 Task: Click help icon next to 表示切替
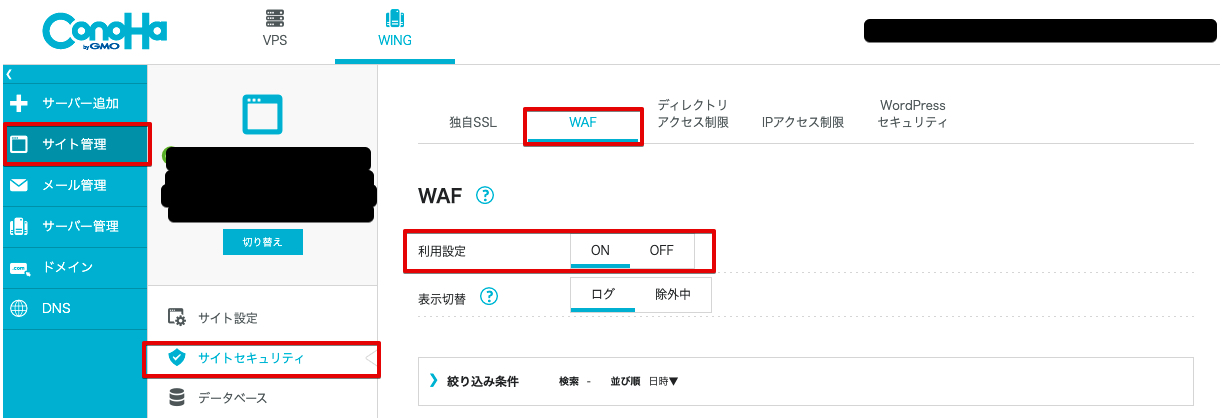point(489,297)
